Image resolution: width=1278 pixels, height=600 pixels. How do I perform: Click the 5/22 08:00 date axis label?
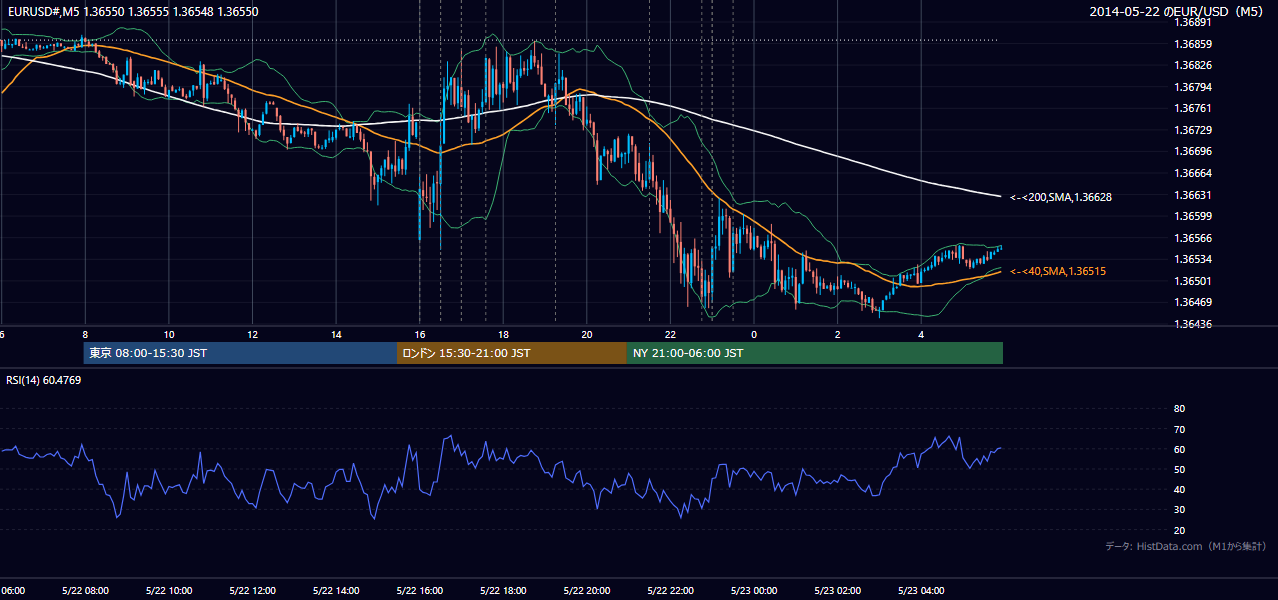pyautogui.click(x=84, y=590)
